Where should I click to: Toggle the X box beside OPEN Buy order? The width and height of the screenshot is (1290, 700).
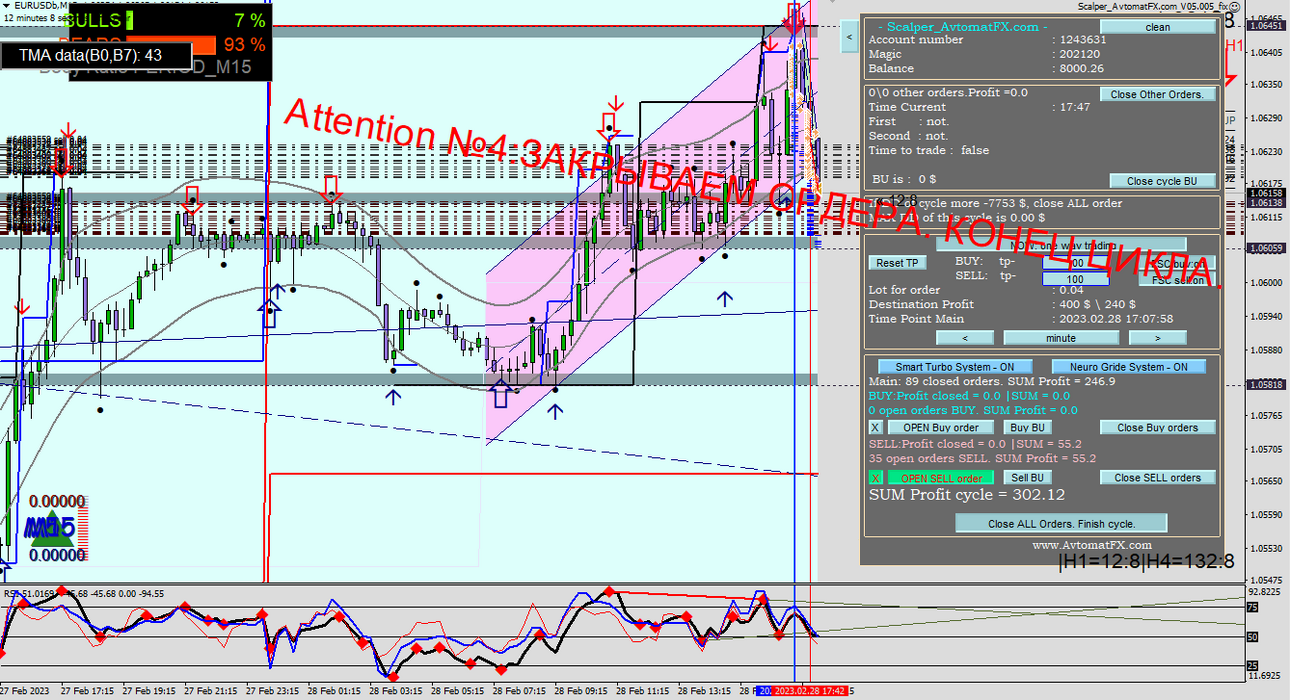(x=876, y=427)
